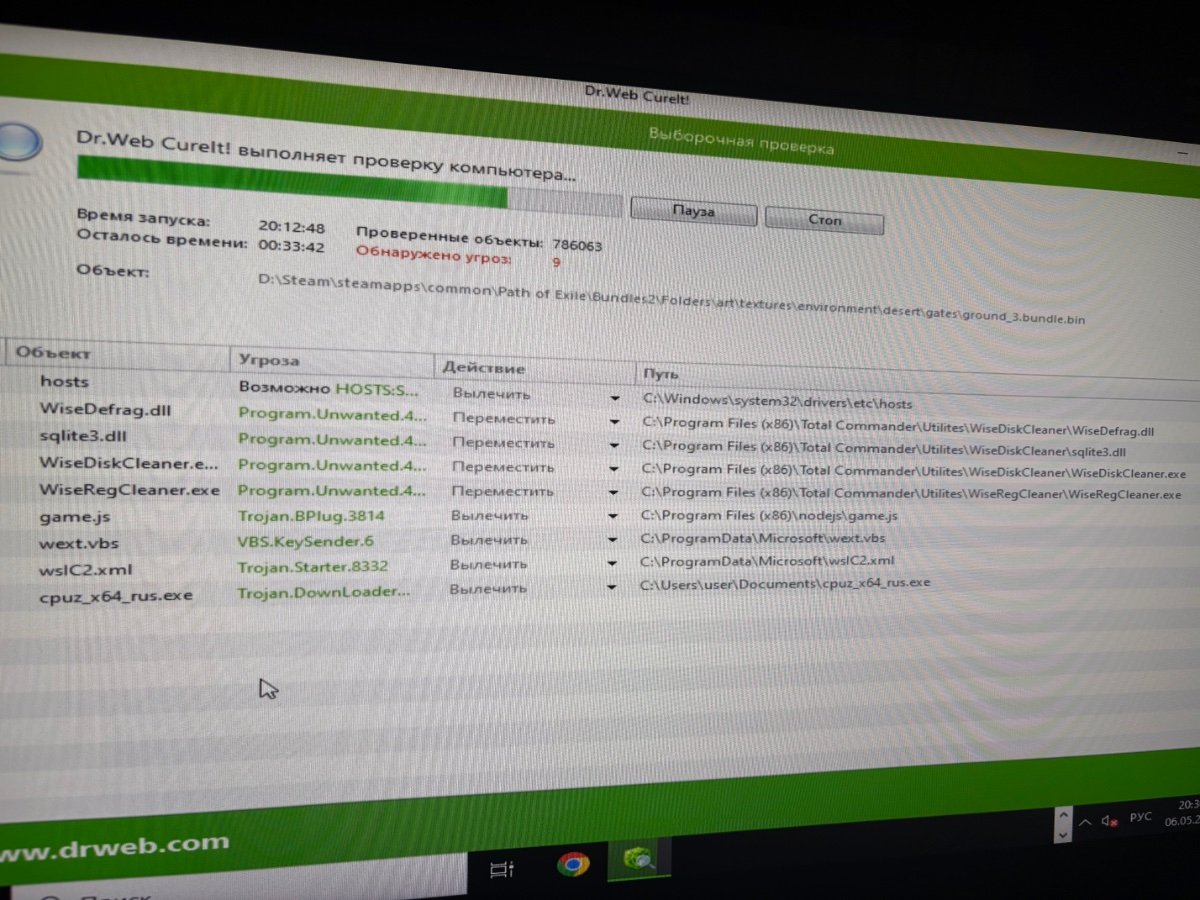Show hidden tray icons chevron
The width and height of the screenshot is (1200, 900).
click(x=1086, y=822)
